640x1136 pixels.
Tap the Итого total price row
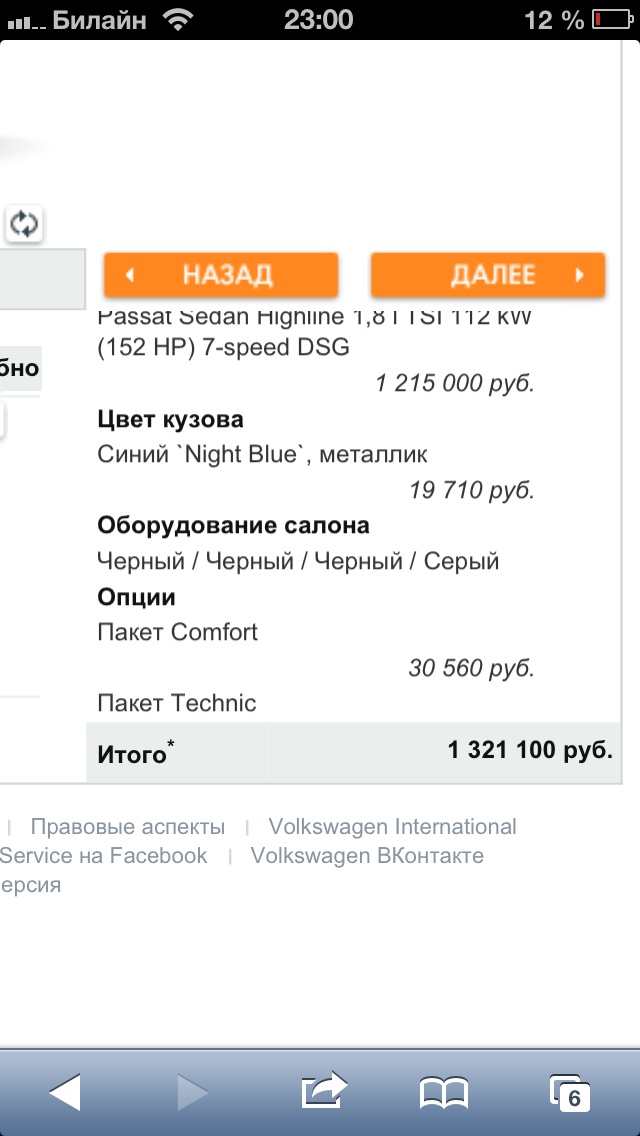[x=354, y=752]
